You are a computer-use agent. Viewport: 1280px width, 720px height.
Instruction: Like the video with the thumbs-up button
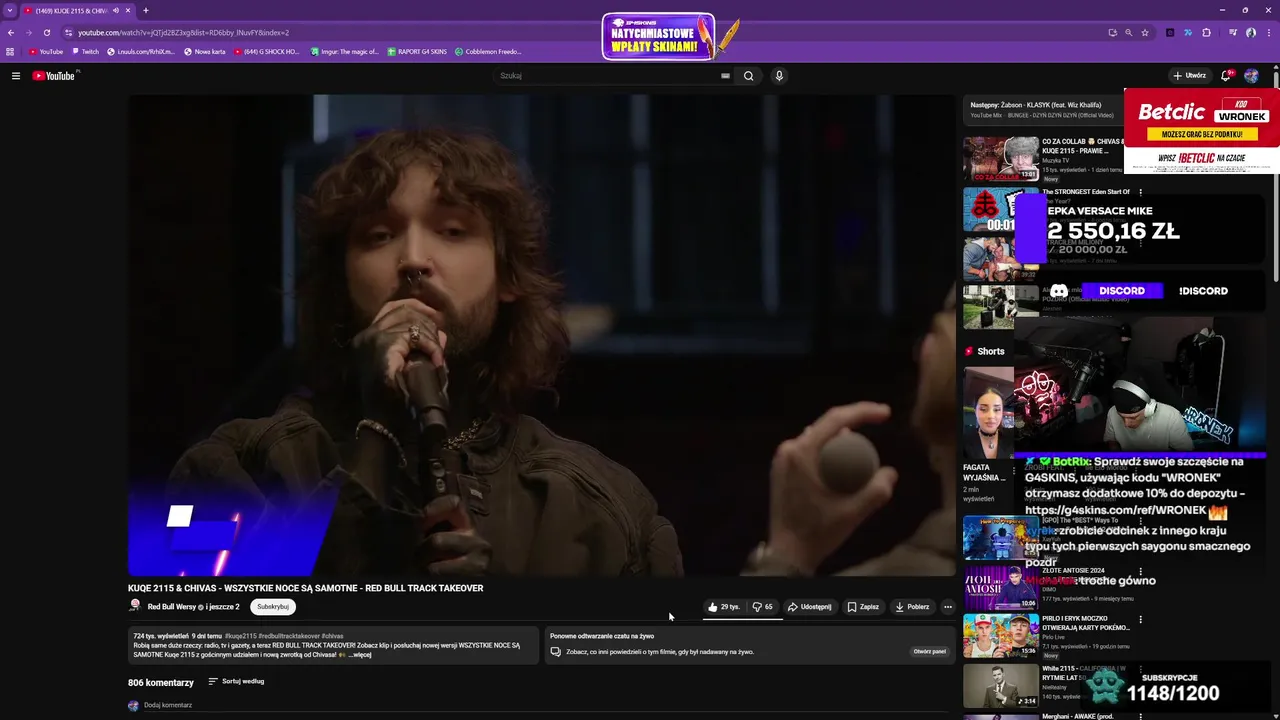723,607
